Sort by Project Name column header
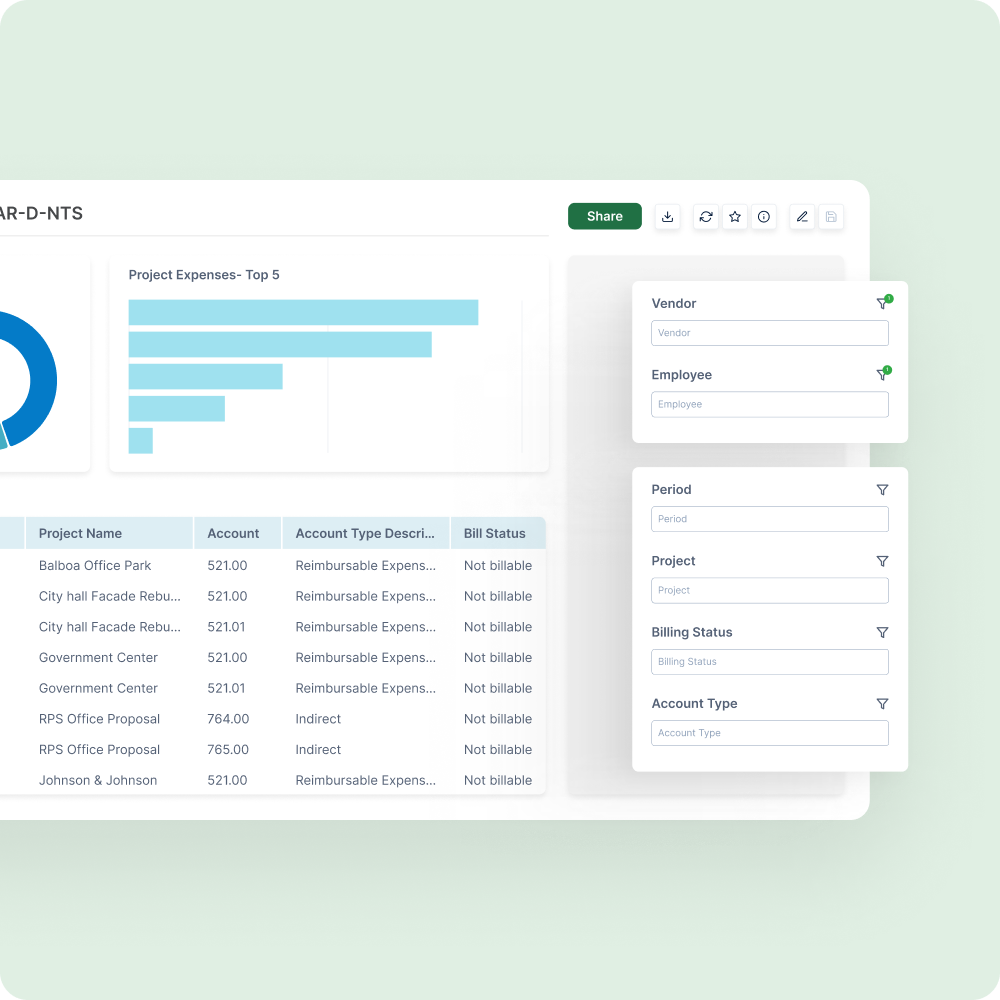The height and width of the screenshot is (1000, 1000). (x=80, y=534)
